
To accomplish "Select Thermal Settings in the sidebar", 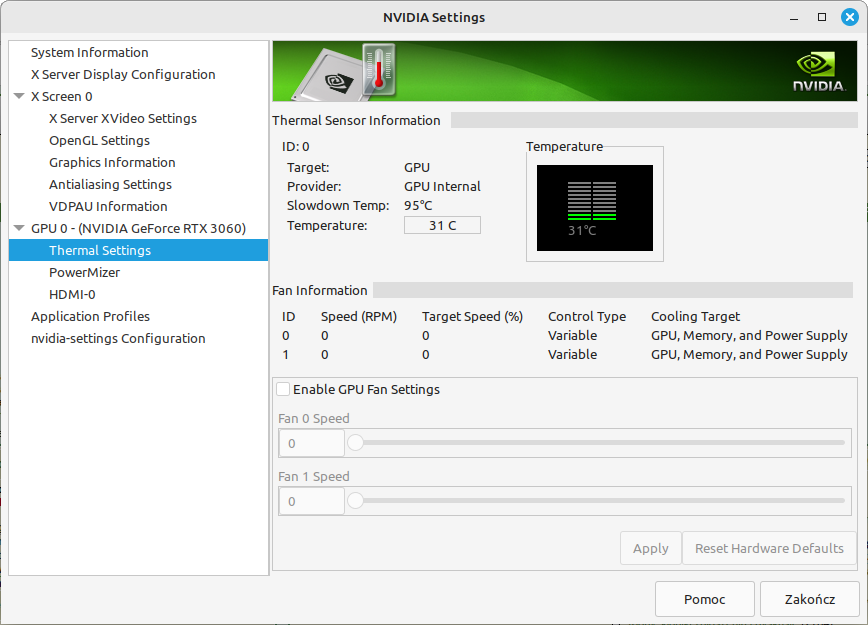I will click(99, 250).
